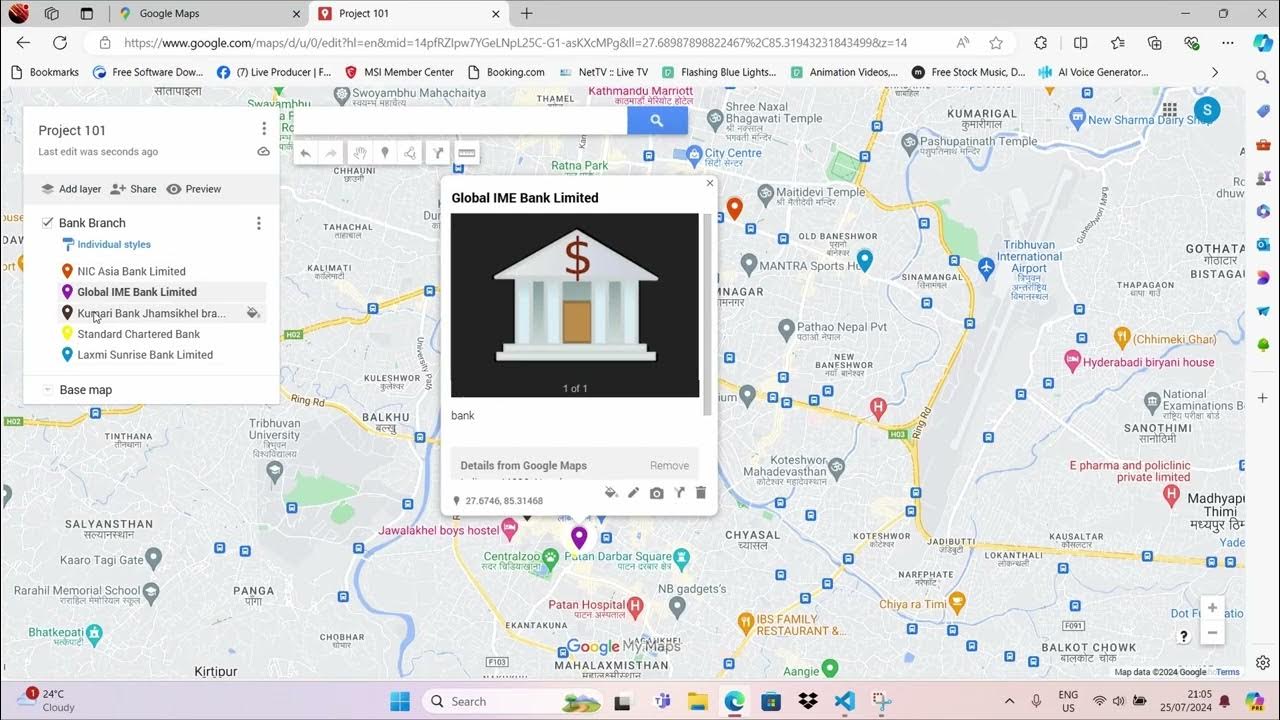
Task: Click directions-to-here icon in popup
Action: pyautogui.click(x=678, y=493)
